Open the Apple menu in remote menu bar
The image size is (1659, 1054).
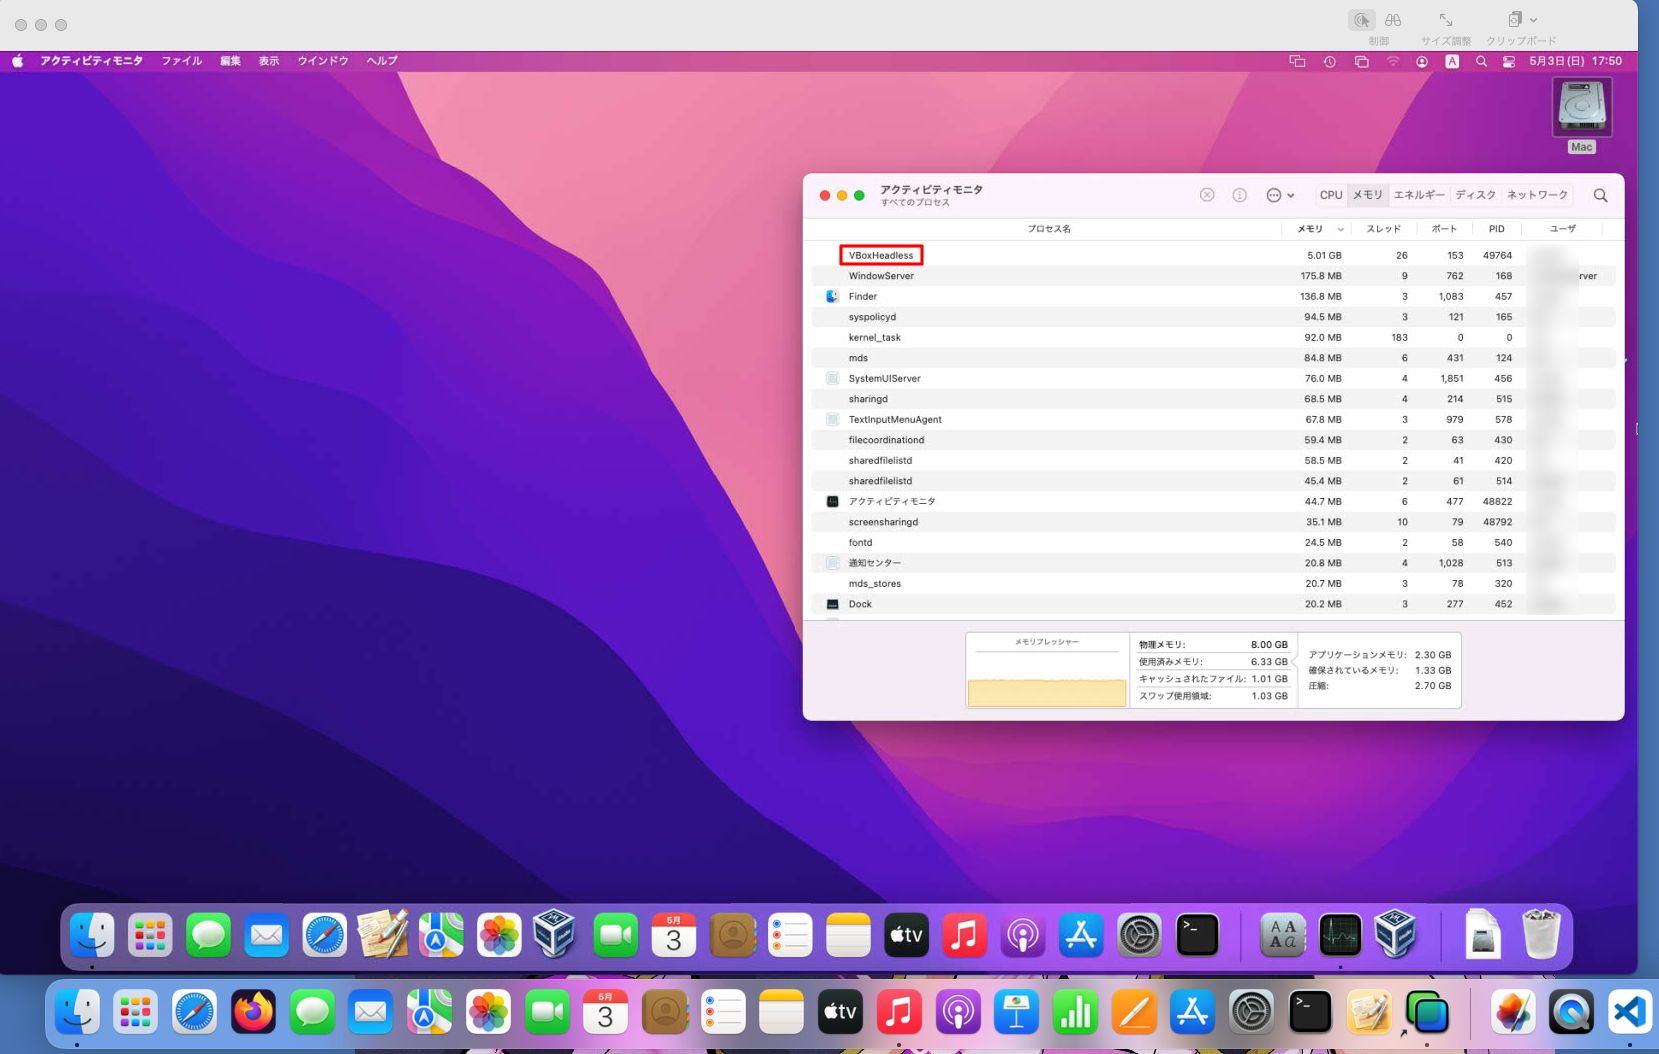click(x=17, y=61)
